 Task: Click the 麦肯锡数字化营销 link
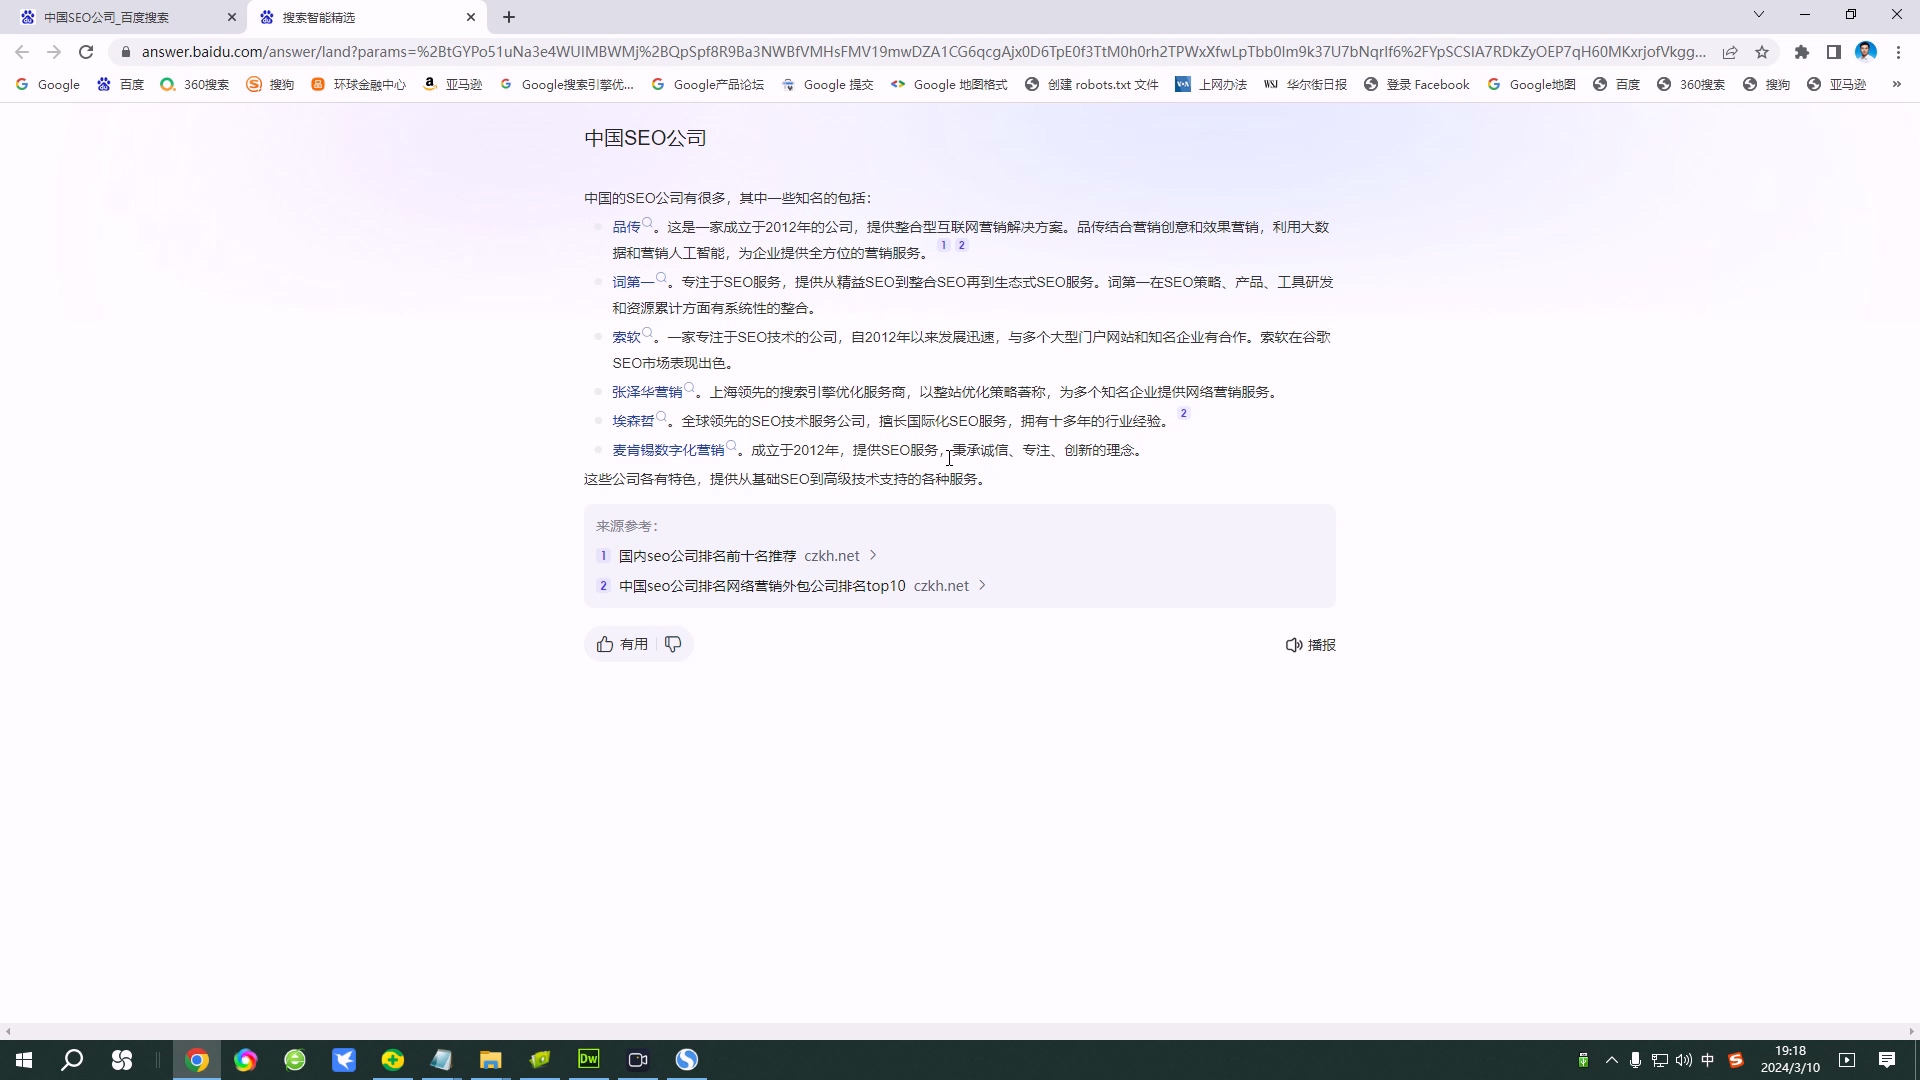point(668,450)
